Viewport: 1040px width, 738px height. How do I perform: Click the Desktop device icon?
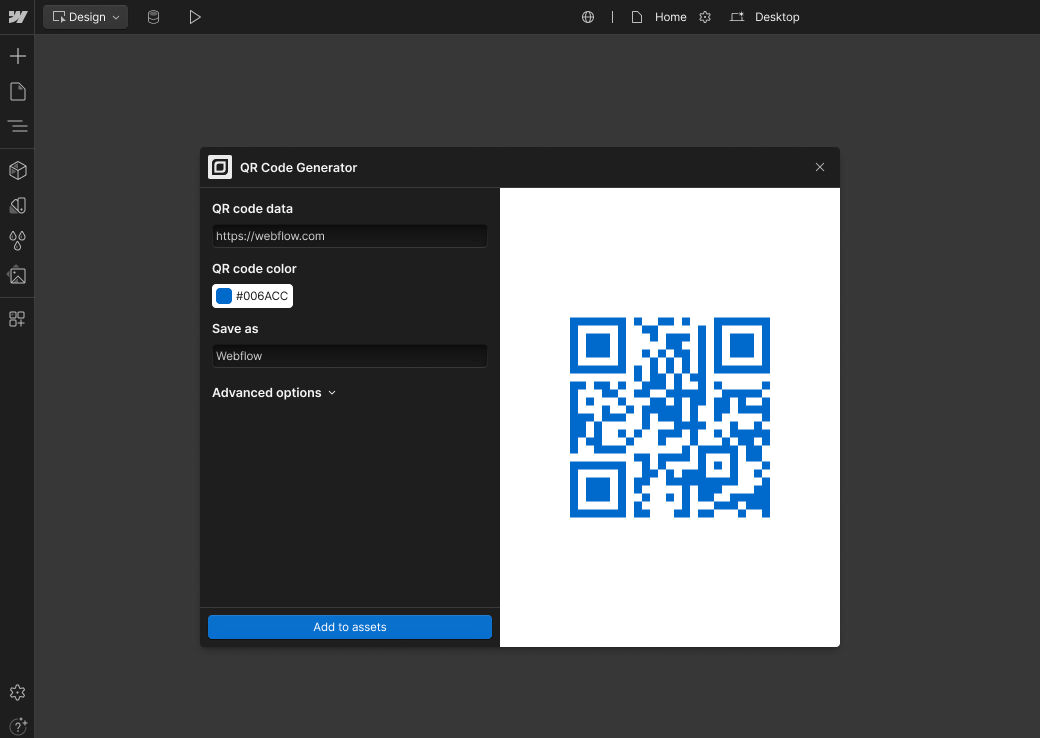pyautogui.click(x=737, y=17)
